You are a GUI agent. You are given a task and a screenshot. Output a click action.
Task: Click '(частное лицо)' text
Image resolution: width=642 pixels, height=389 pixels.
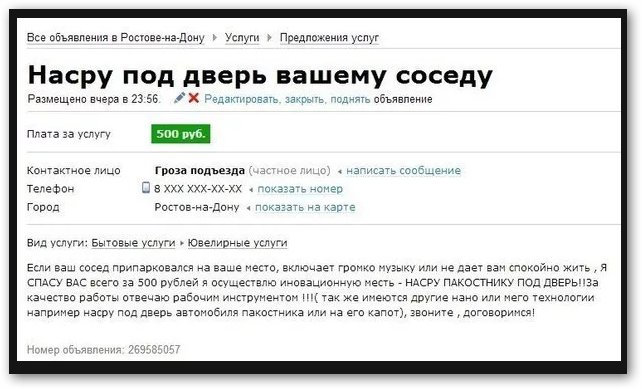(x=289, y=170)
